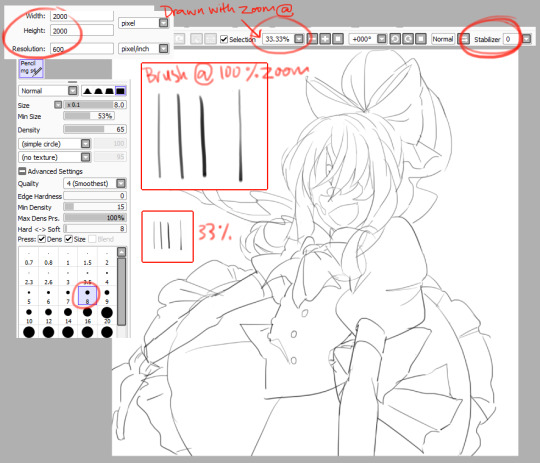Pick brush size preset 10

(29, 316)
